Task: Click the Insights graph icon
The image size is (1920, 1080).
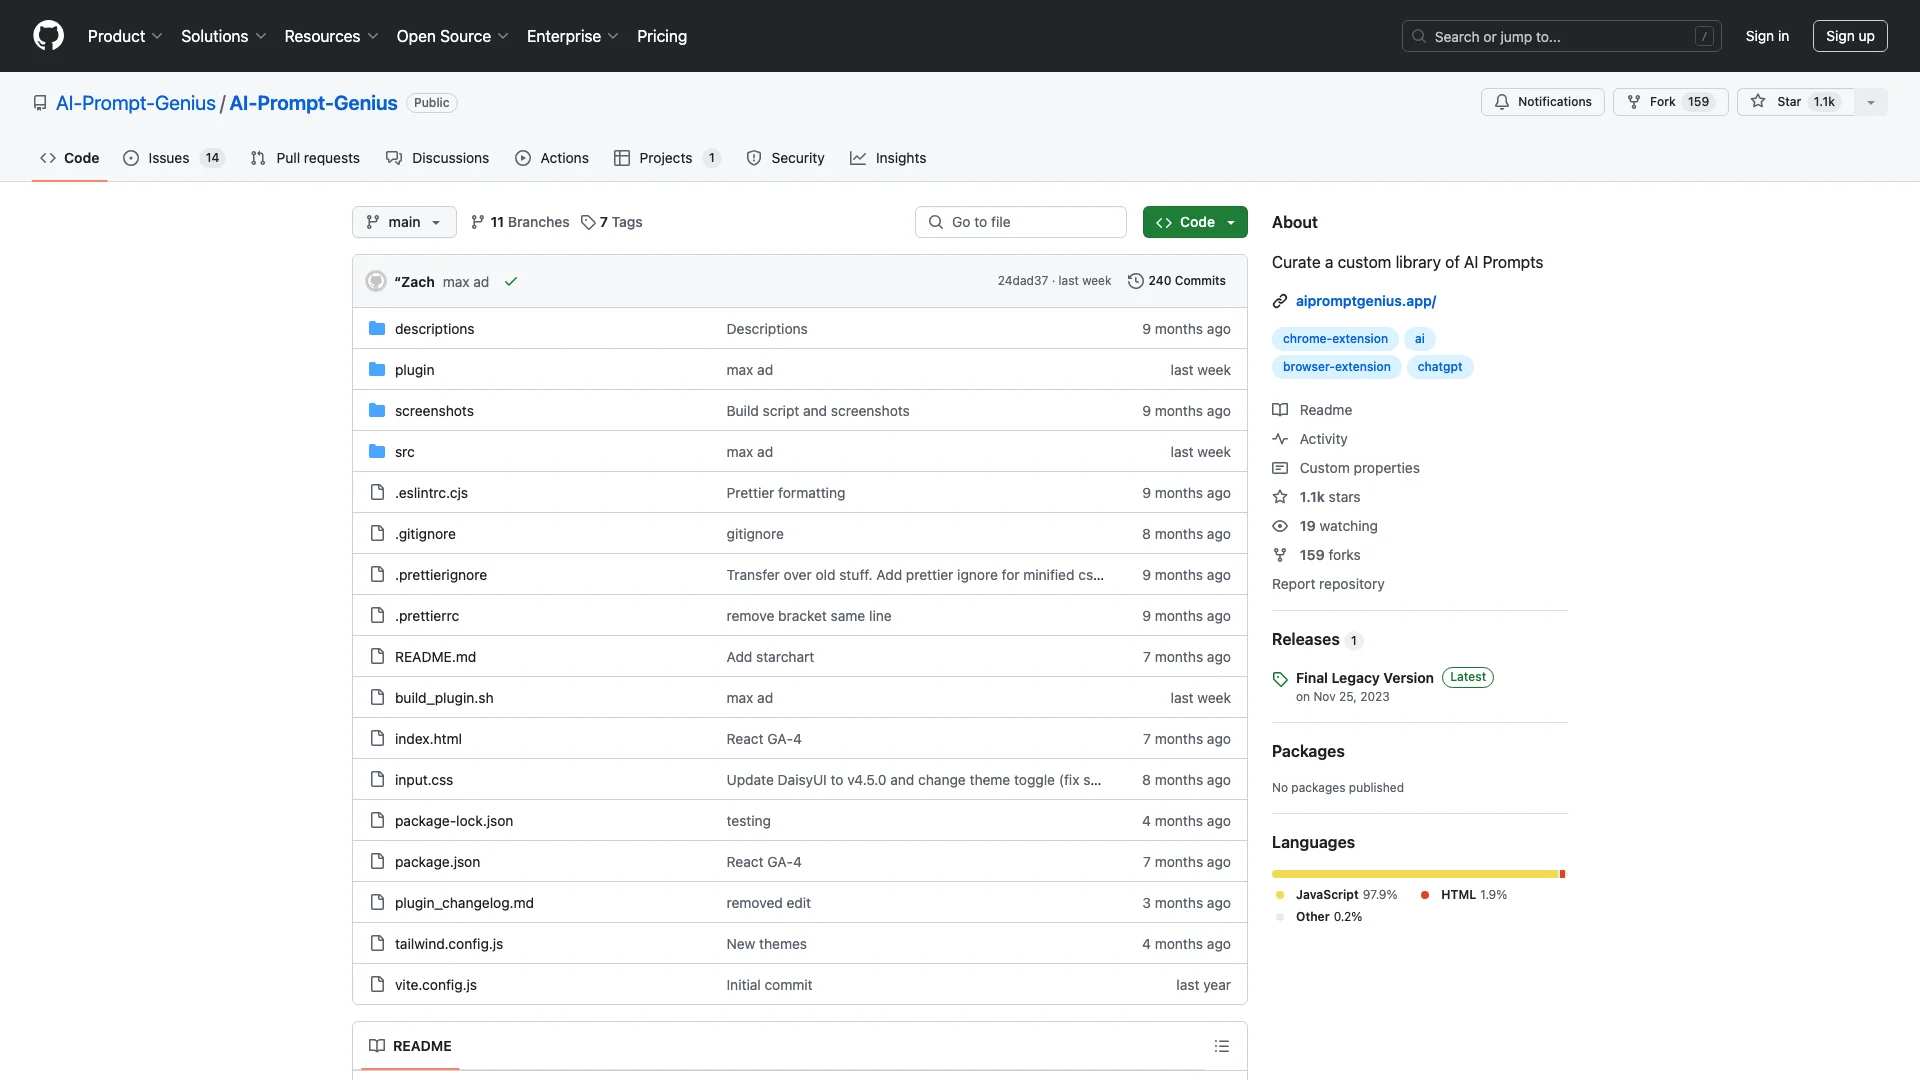Action: tap(857, 158)
